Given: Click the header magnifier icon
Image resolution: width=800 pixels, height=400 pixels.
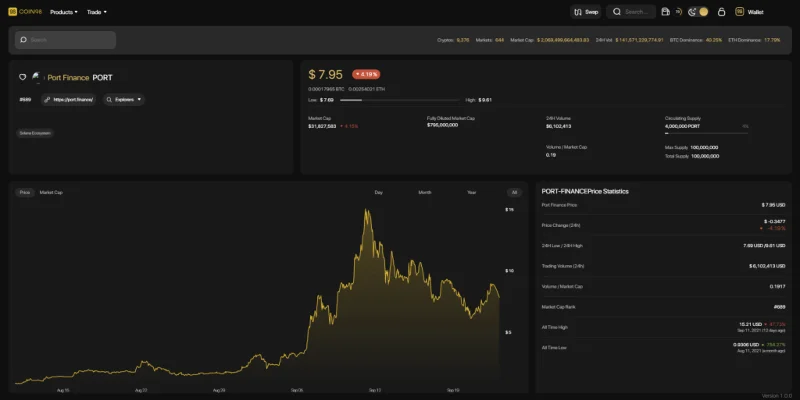Looking at the screenshot, I should coord(617,12).
